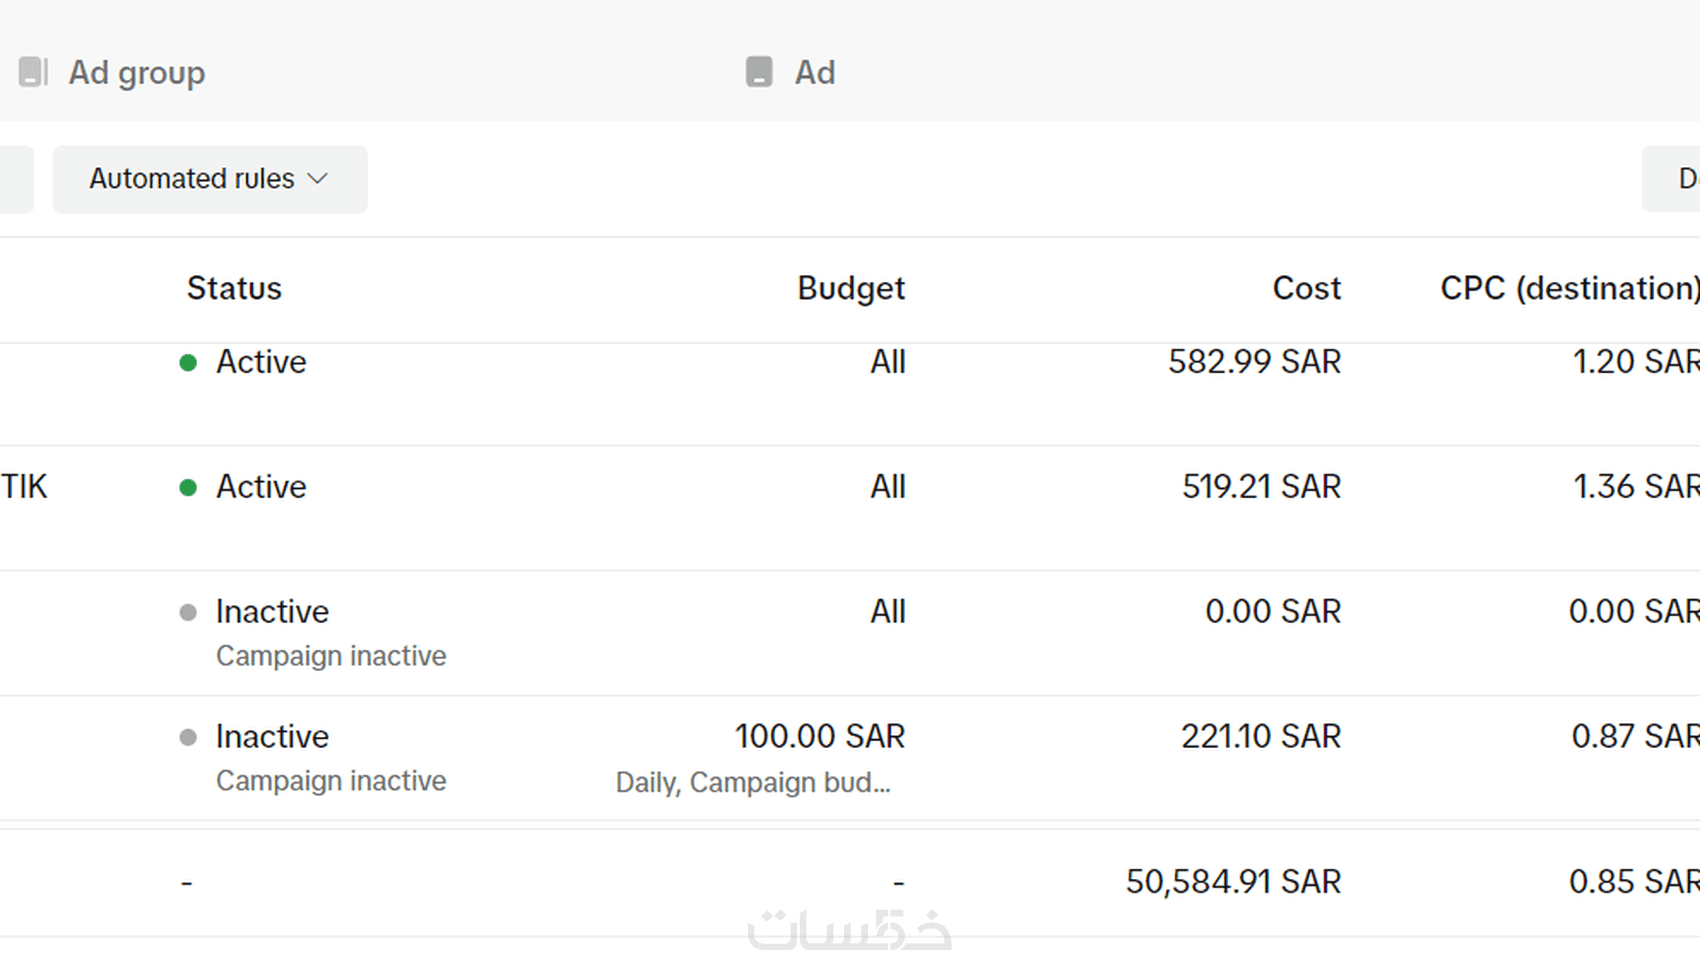Click green Active dot in the TIK row
The image size is (1700, 970).
tap(188, 488)
